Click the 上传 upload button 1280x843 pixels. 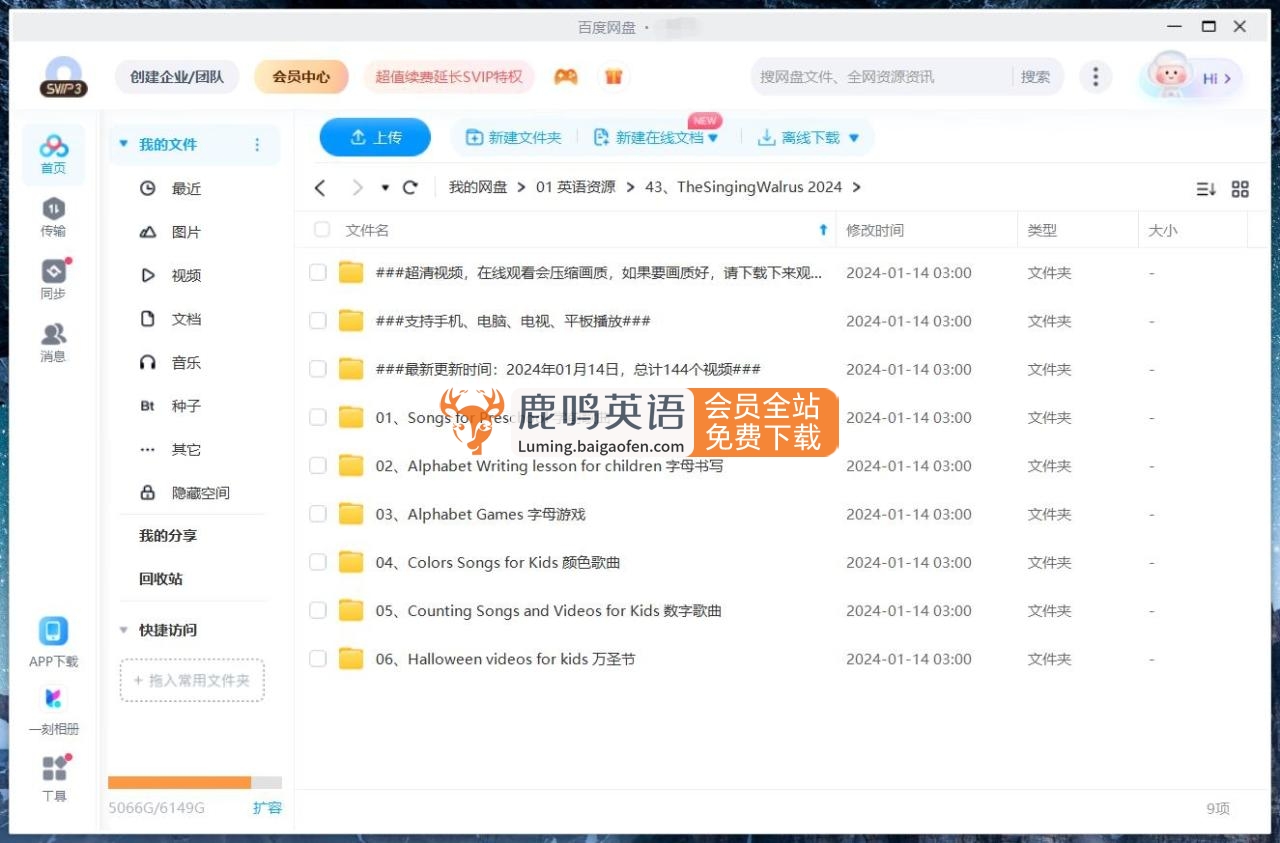(375, 138)
